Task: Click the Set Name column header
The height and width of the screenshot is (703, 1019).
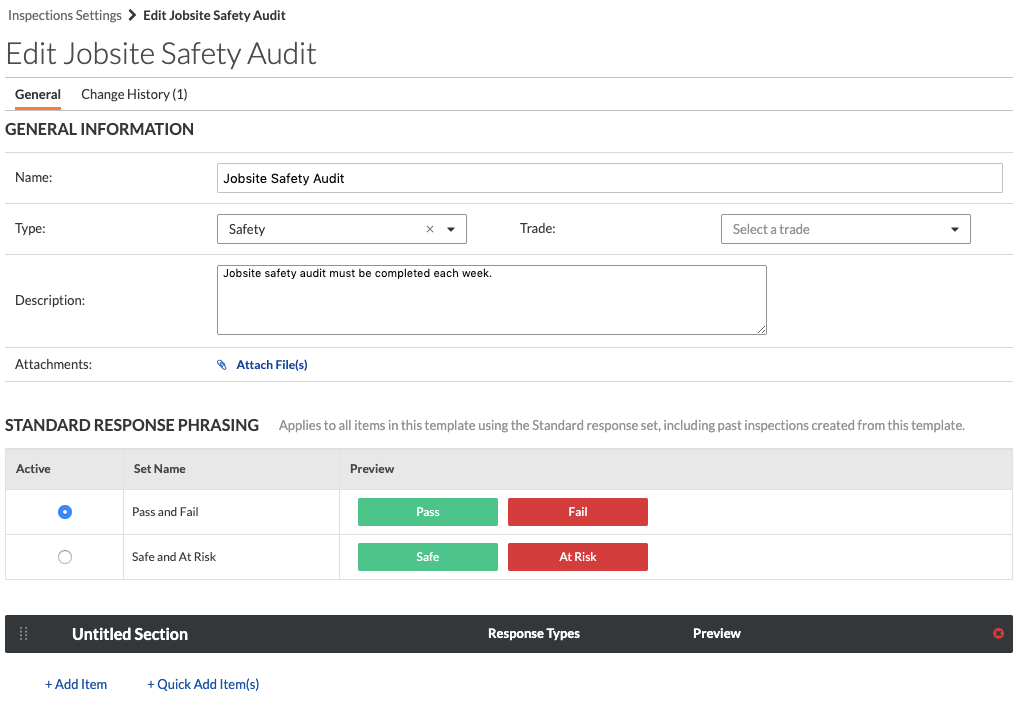Action: point(159,468)
